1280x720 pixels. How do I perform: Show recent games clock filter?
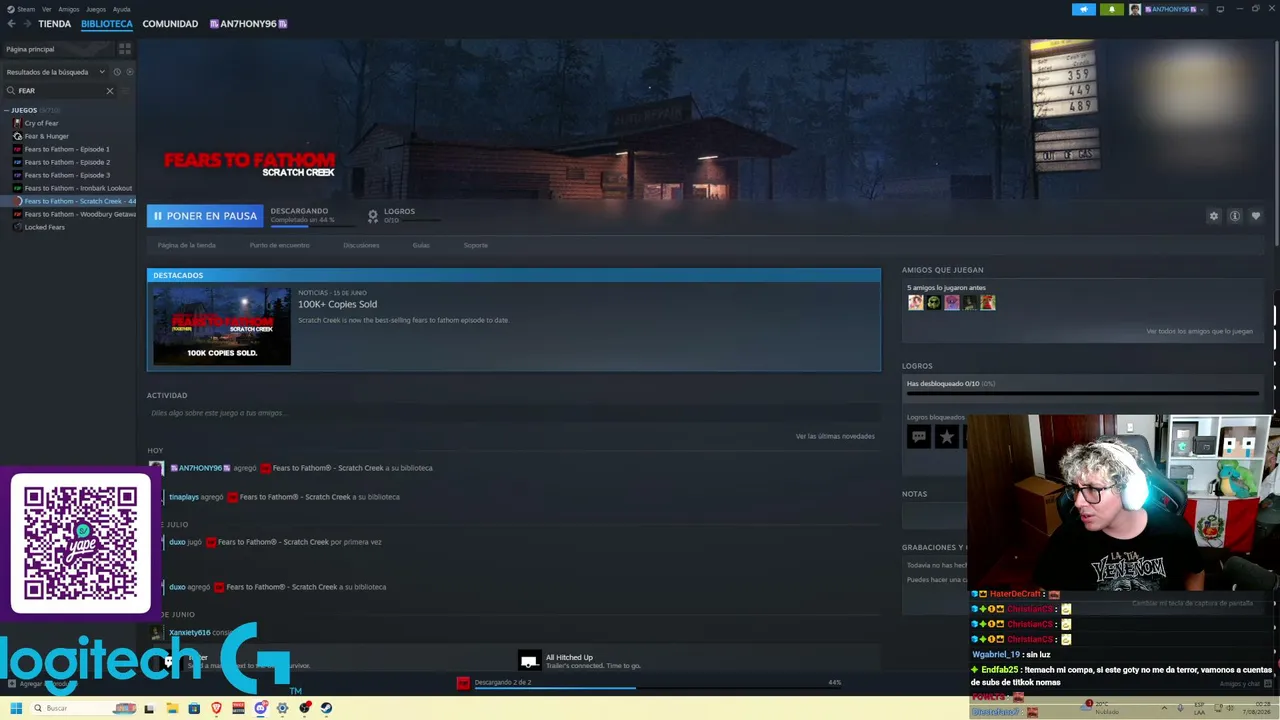click(117, 72)
